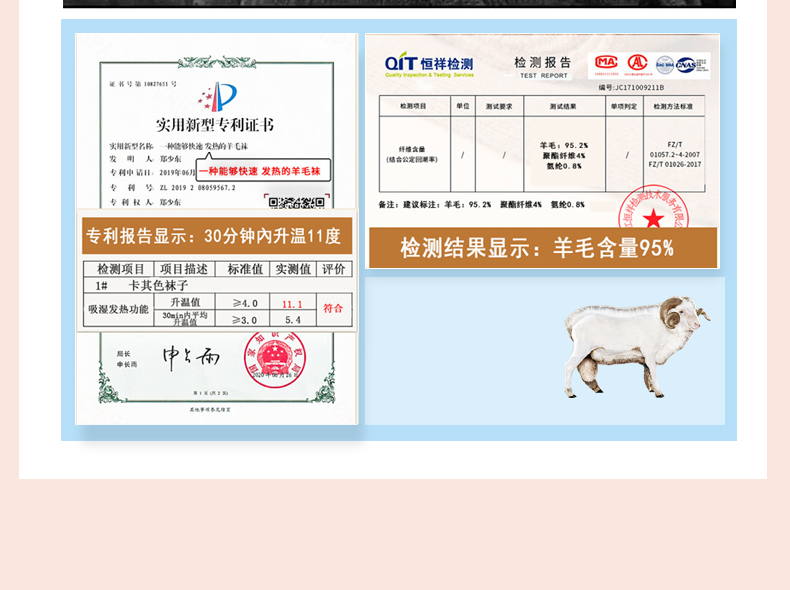The height and width of the screenshot is (590, 790).
Task: Click the QIT 恒祥检测 logo
Action: 429,64
